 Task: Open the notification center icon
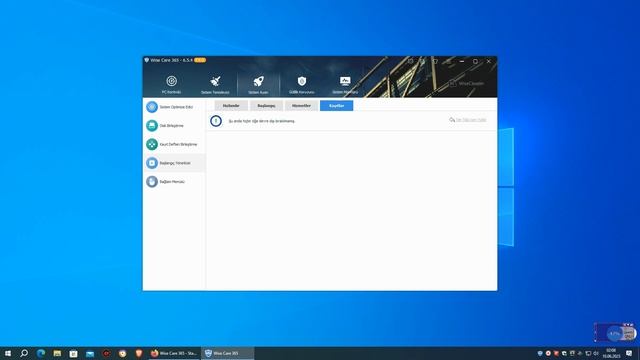tap(629, 353)
